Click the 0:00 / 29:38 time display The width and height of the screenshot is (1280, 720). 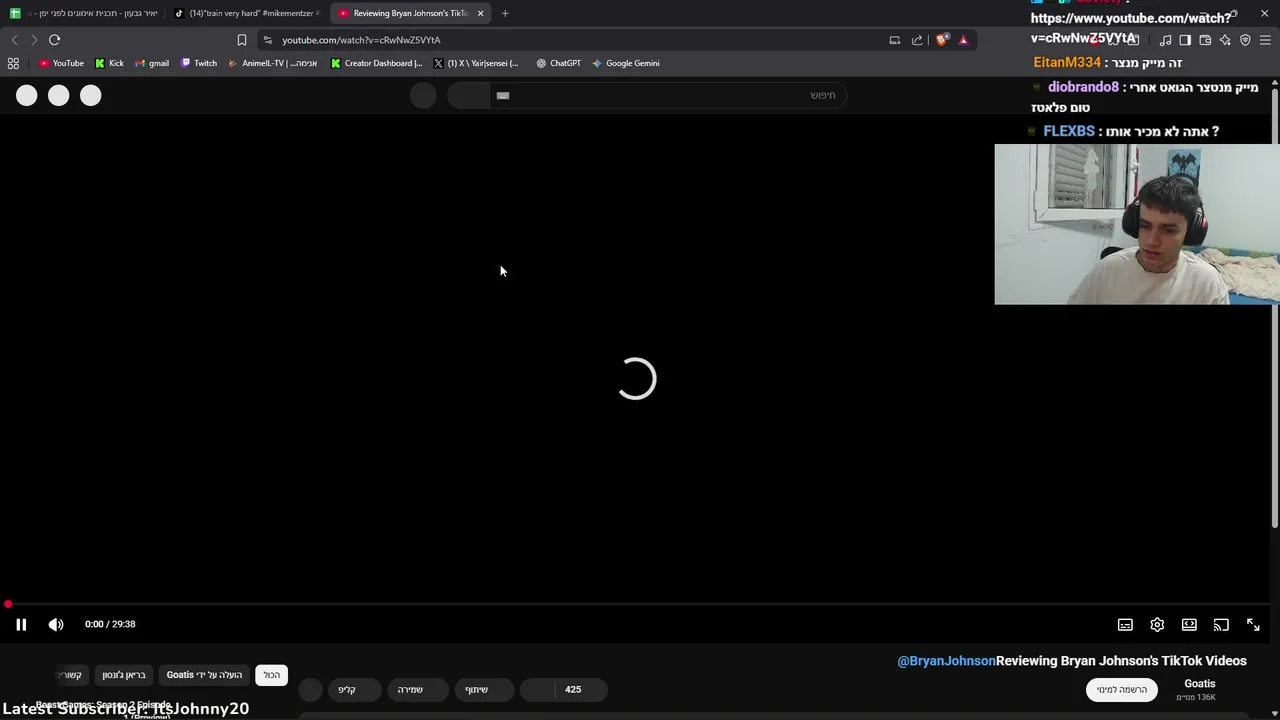pos(110,624)
